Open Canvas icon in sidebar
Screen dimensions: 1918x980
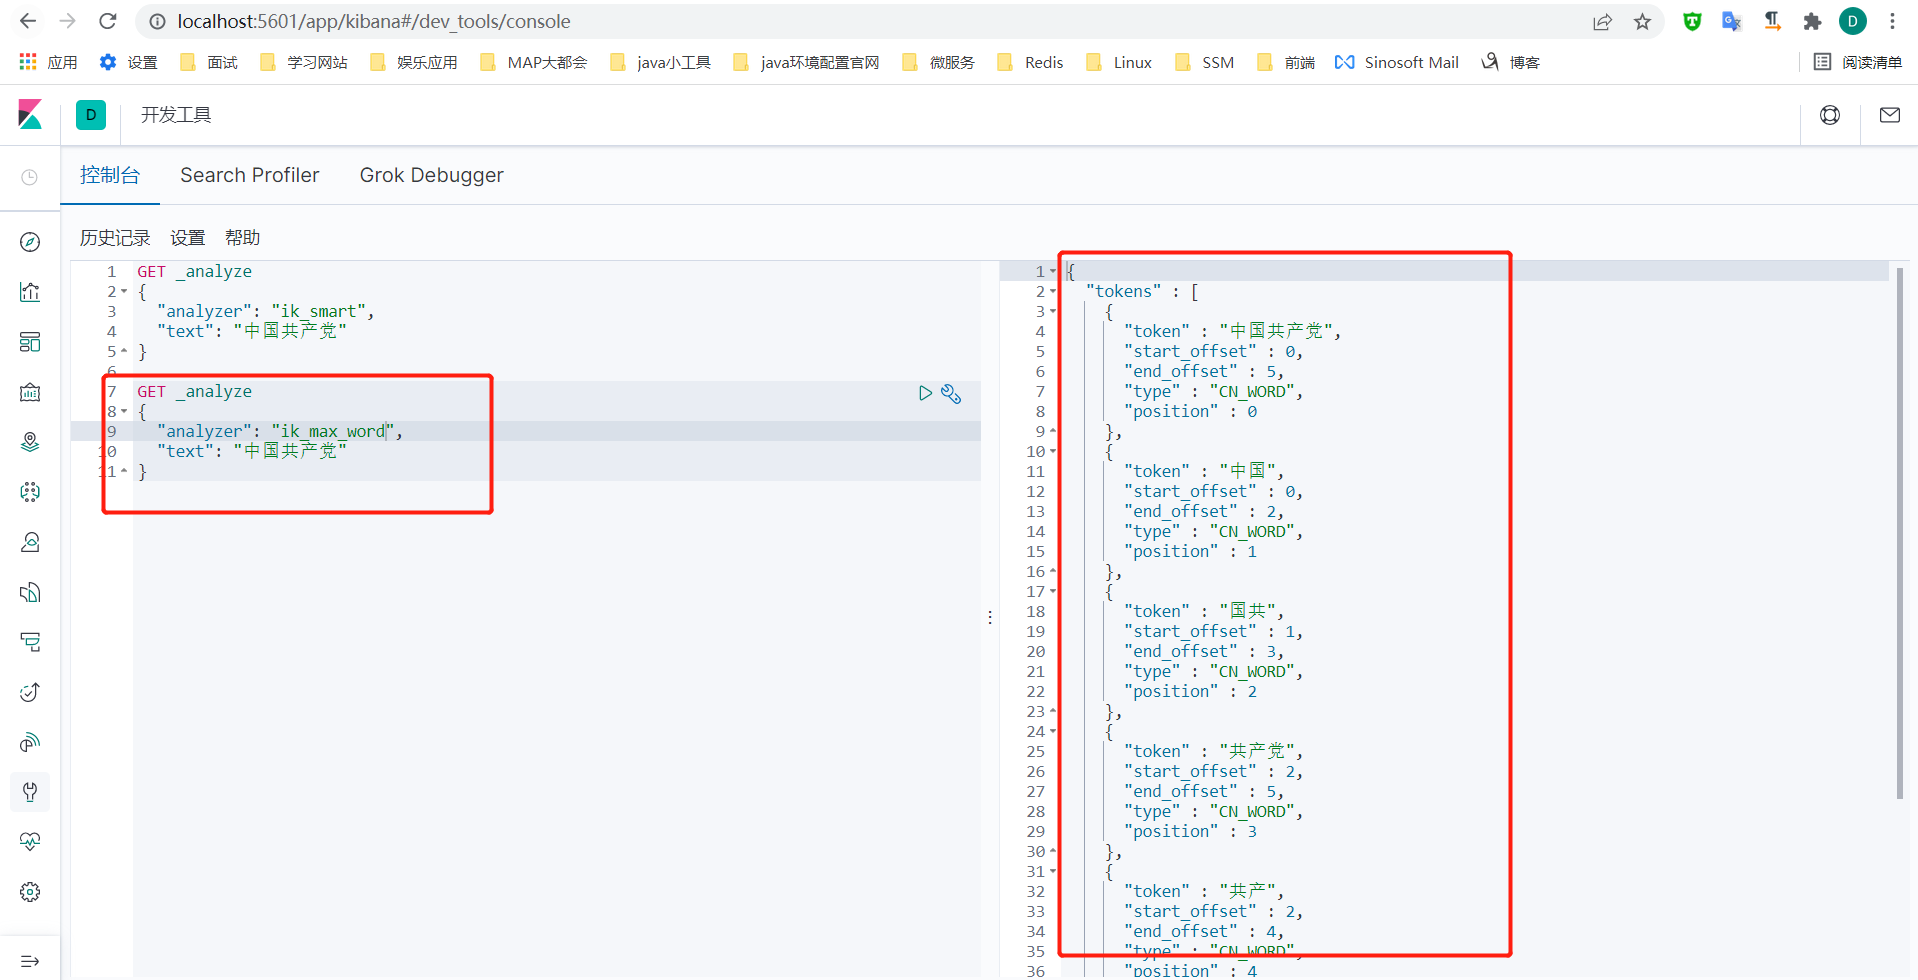[30, 392]
